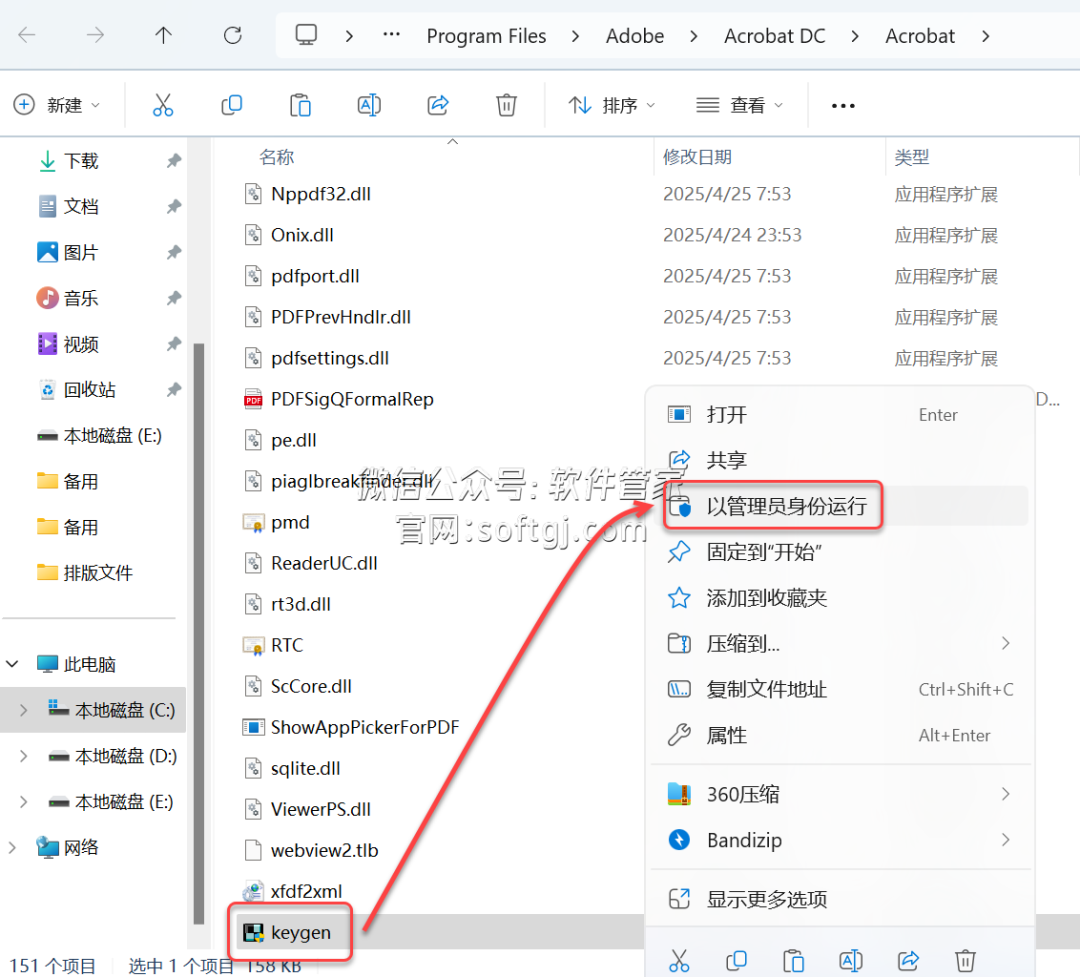Expand 本地磁盘 (E:) under 此电脑

pyautogui.click(x=23, y=802)
